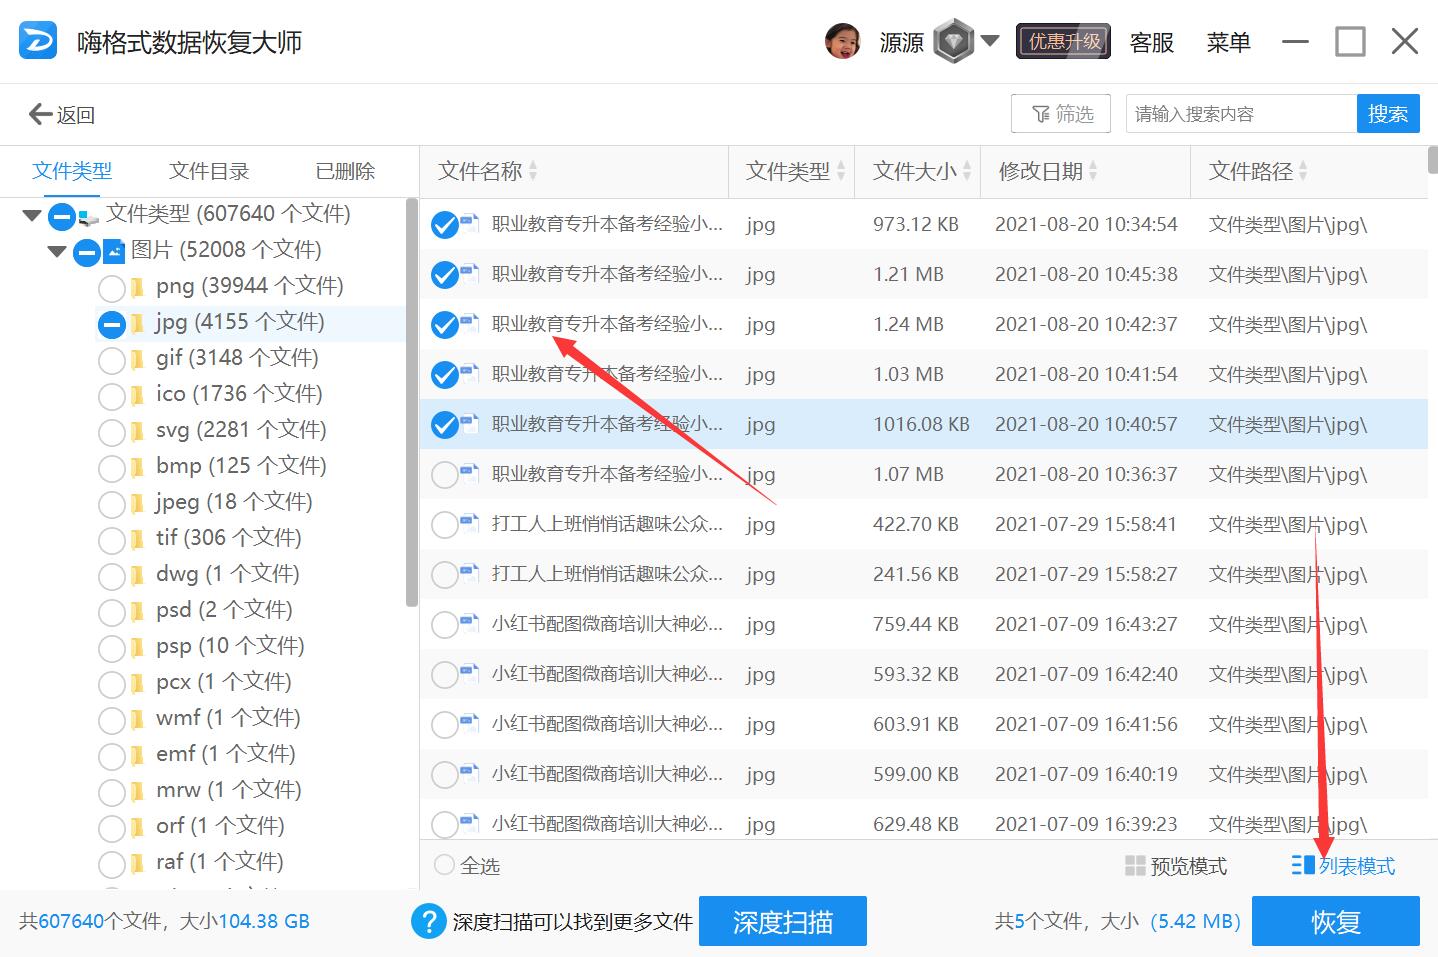1438x957 pixels.
Task: Click the left tree panel scrollbar
Action: click(411, 403)
